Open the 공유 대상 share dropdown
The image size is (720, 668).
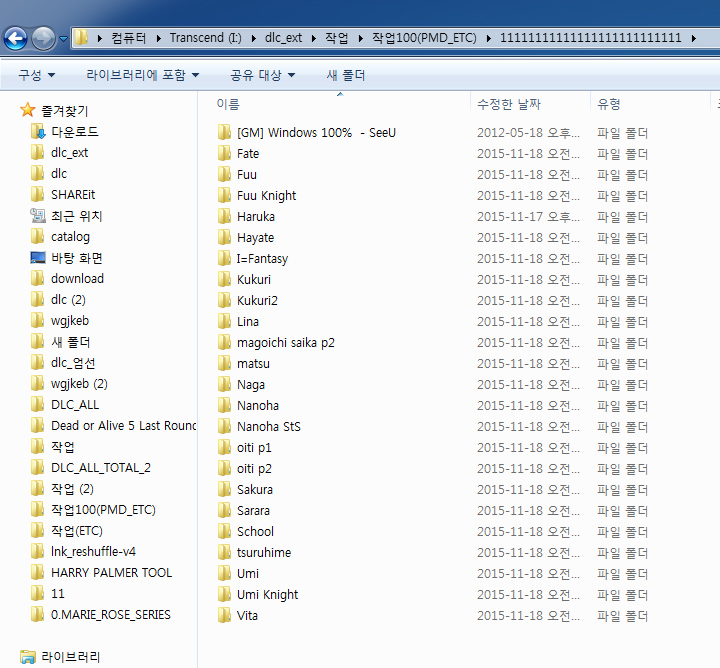(262, 75)
